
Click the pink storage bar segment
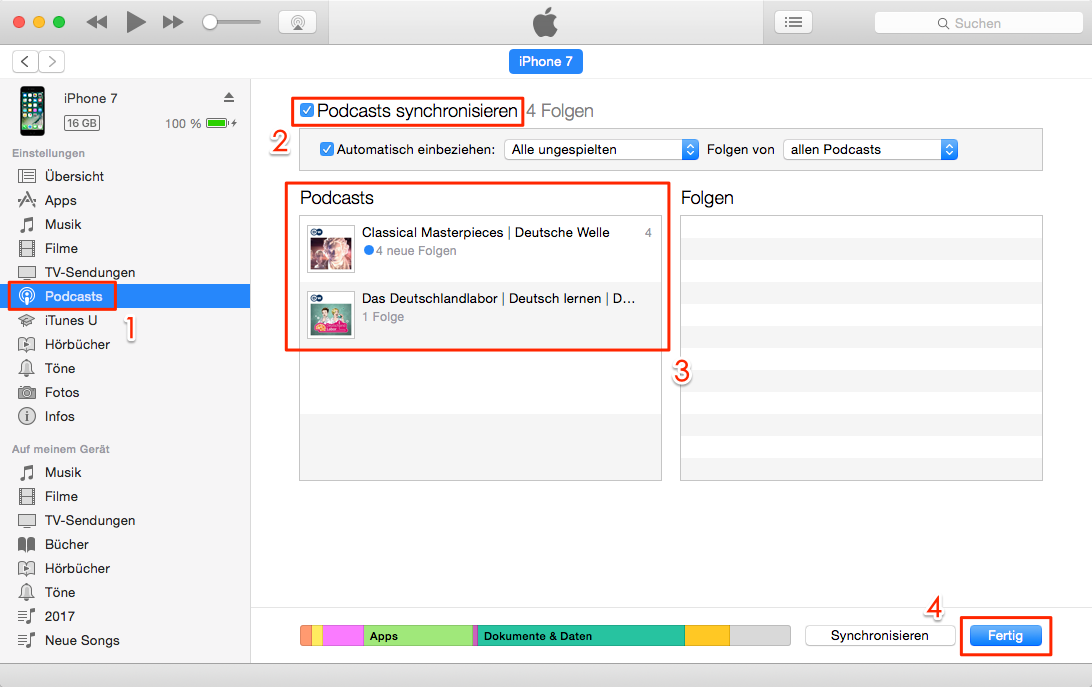(x=343, y=635)
